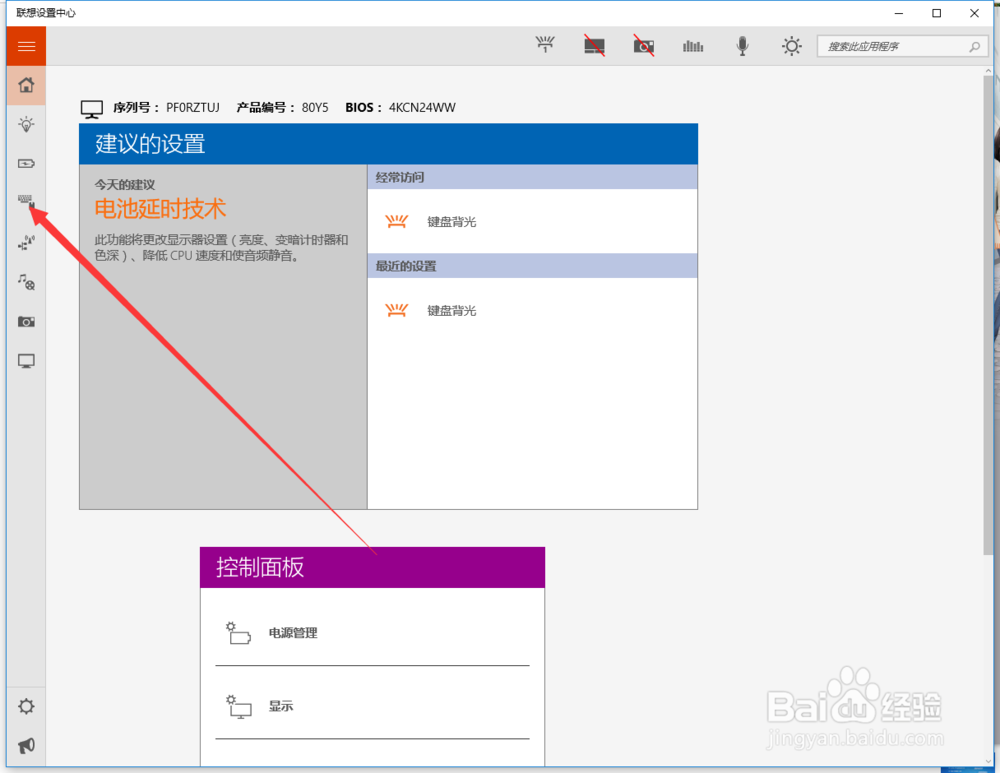The height and width of the screenshot is (773, 1000).
Task: Click the serial number PF0RZTUJ text
Action: [x=193, y=108]
